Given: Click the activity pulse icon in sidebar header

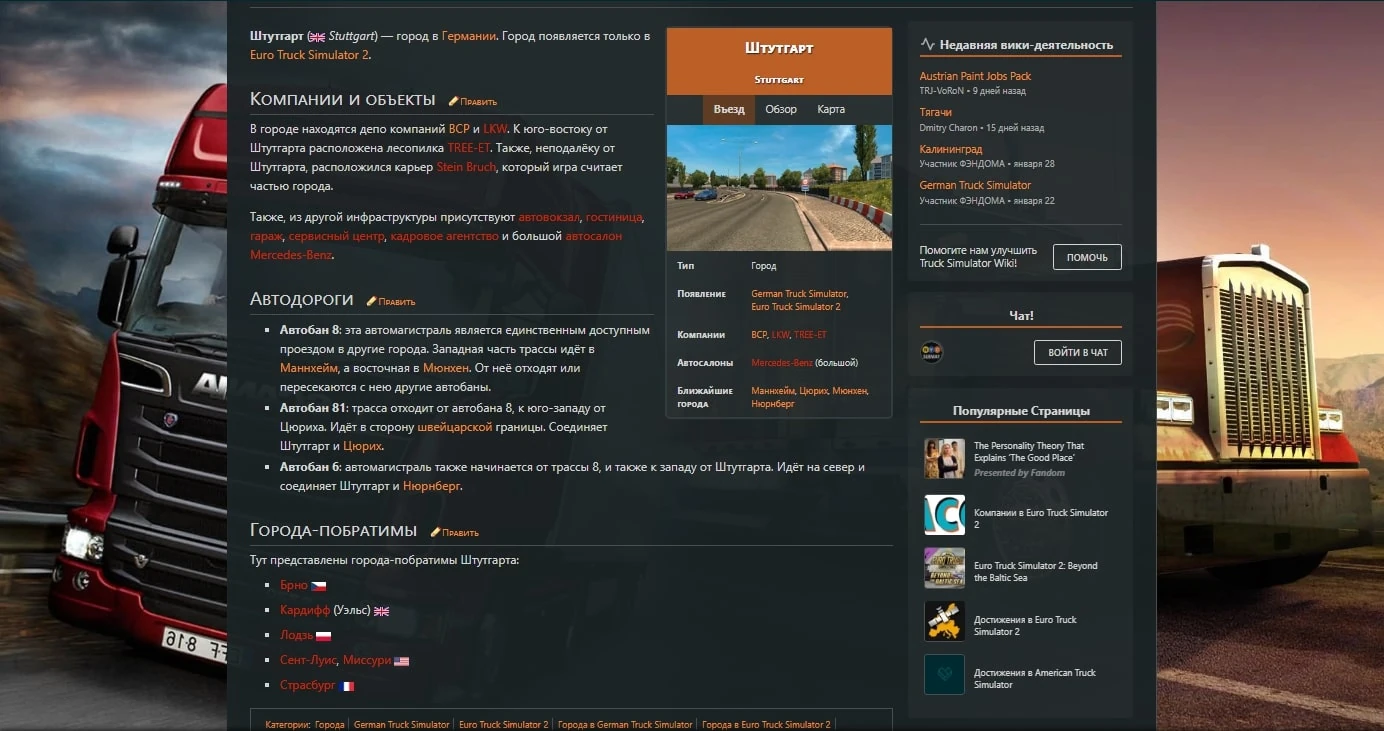Looking at the screenshot, I should (x=927, y=44).
